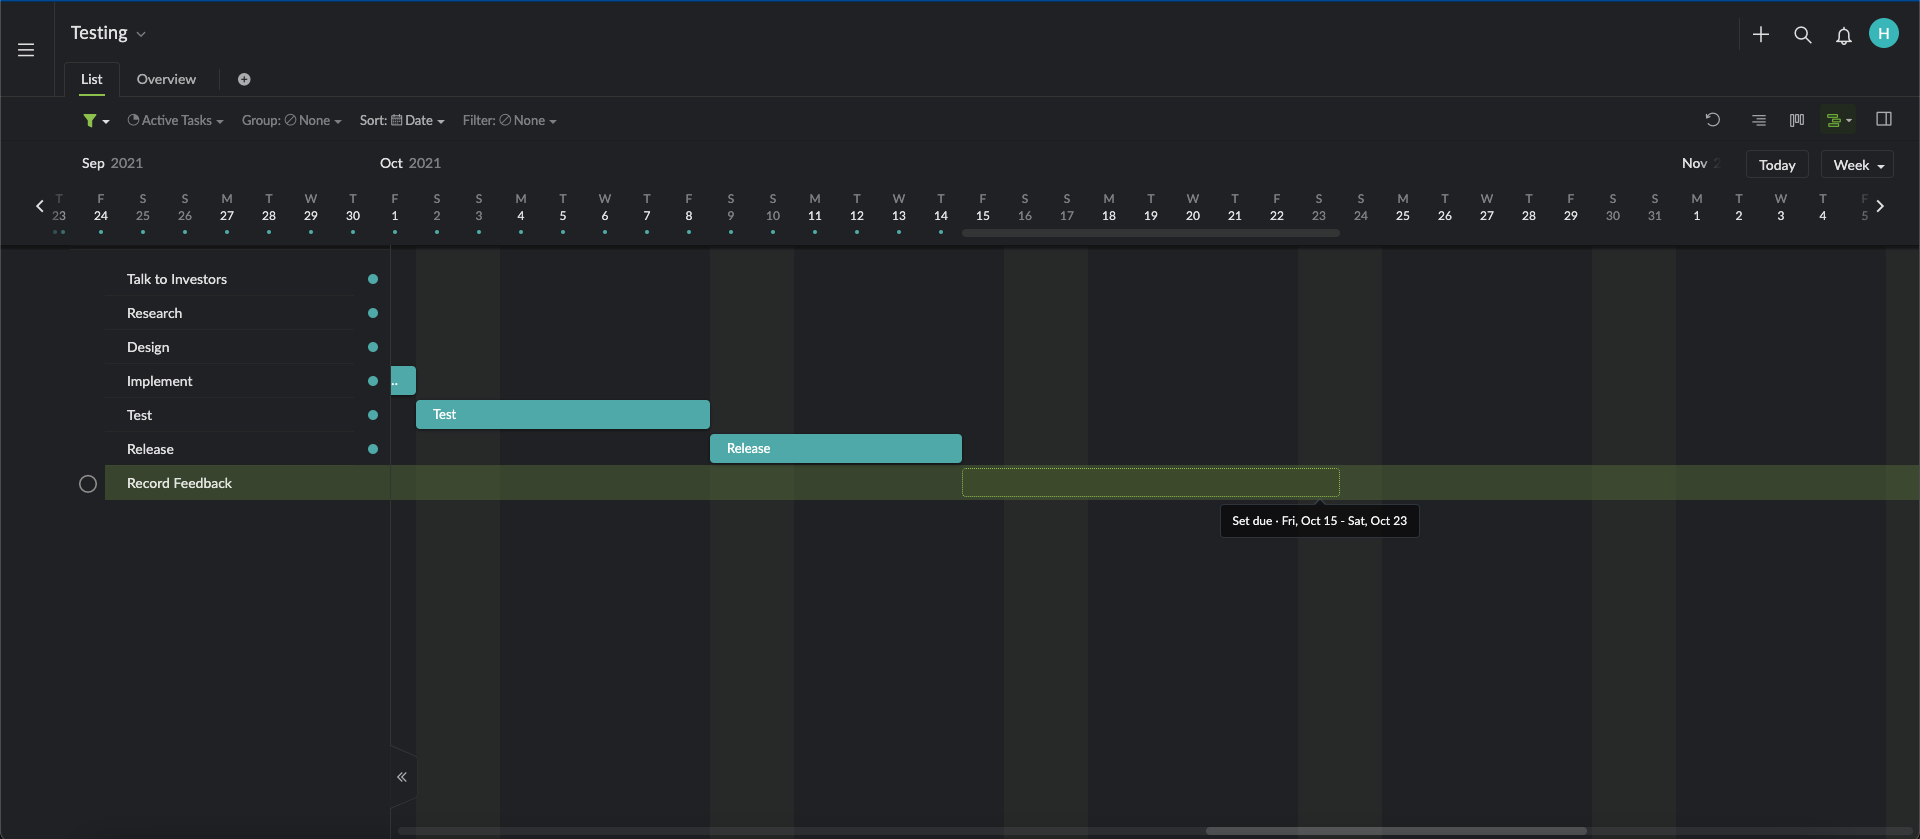This screenshot has height=839, width=1920.
Task: Click the horizontal scrollbar at bottom
Action: 1396,831
